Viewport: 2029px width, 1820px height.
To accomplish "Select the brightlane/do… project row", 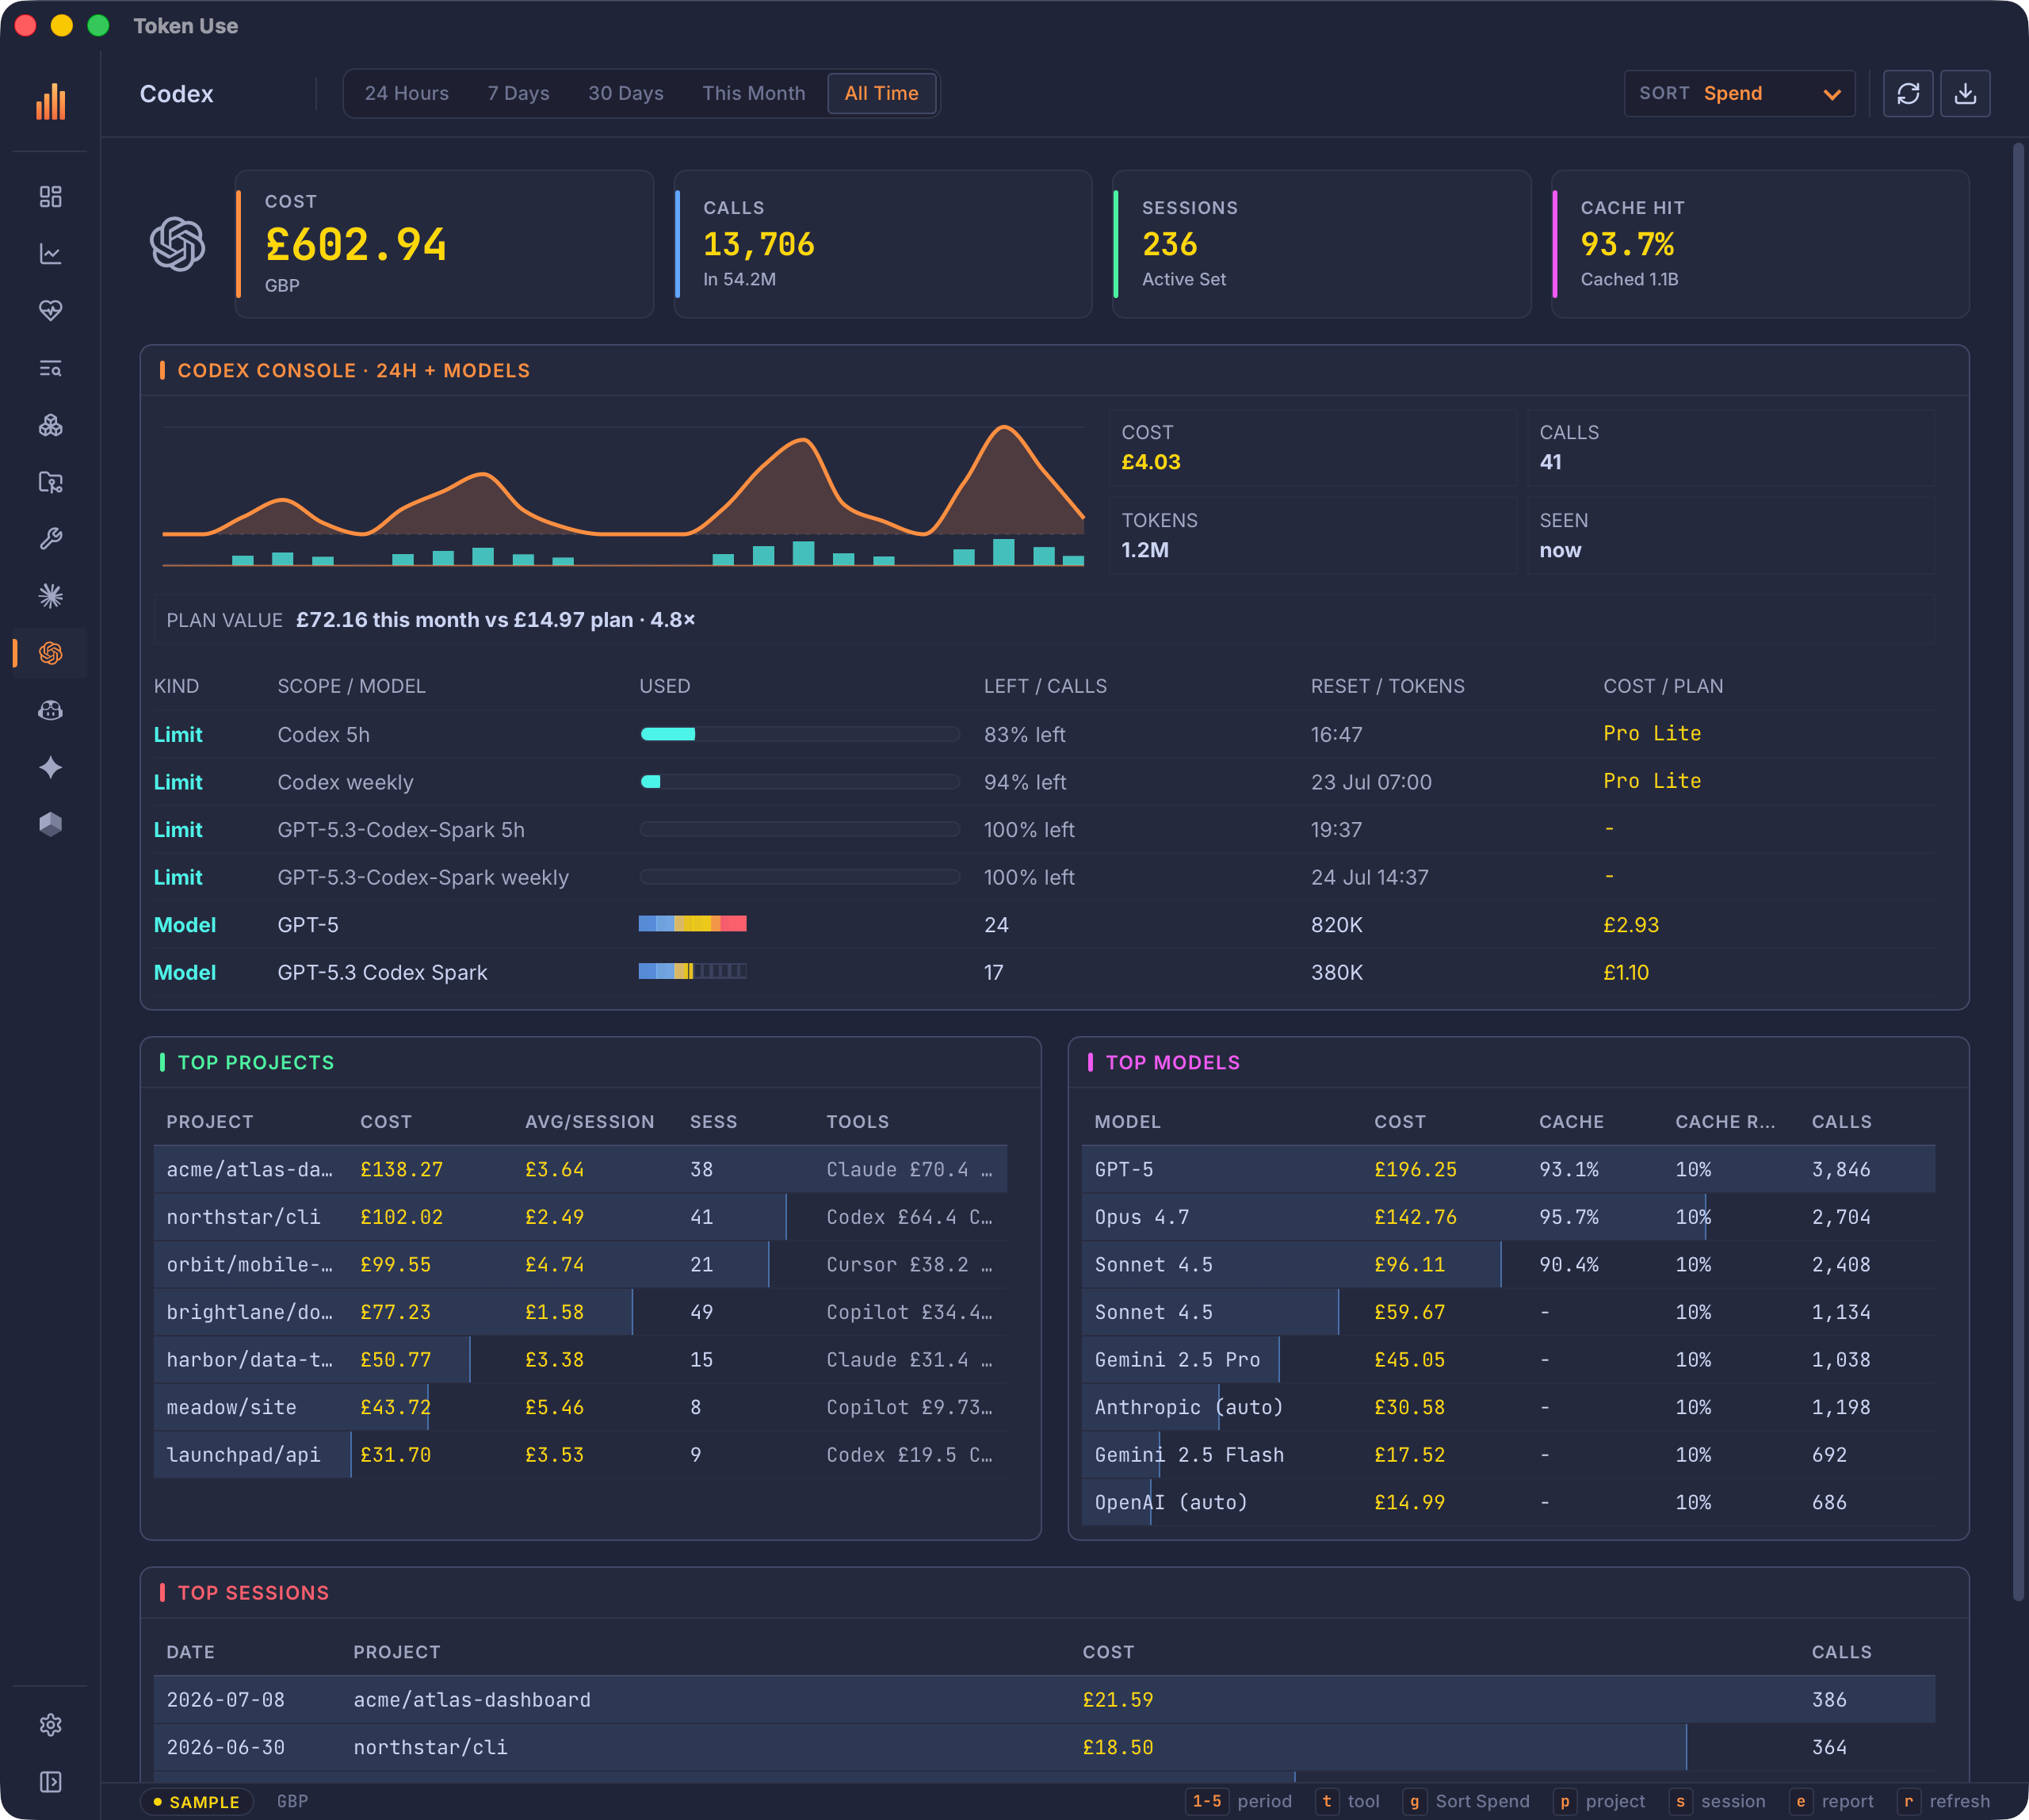I will point(580,1312).
